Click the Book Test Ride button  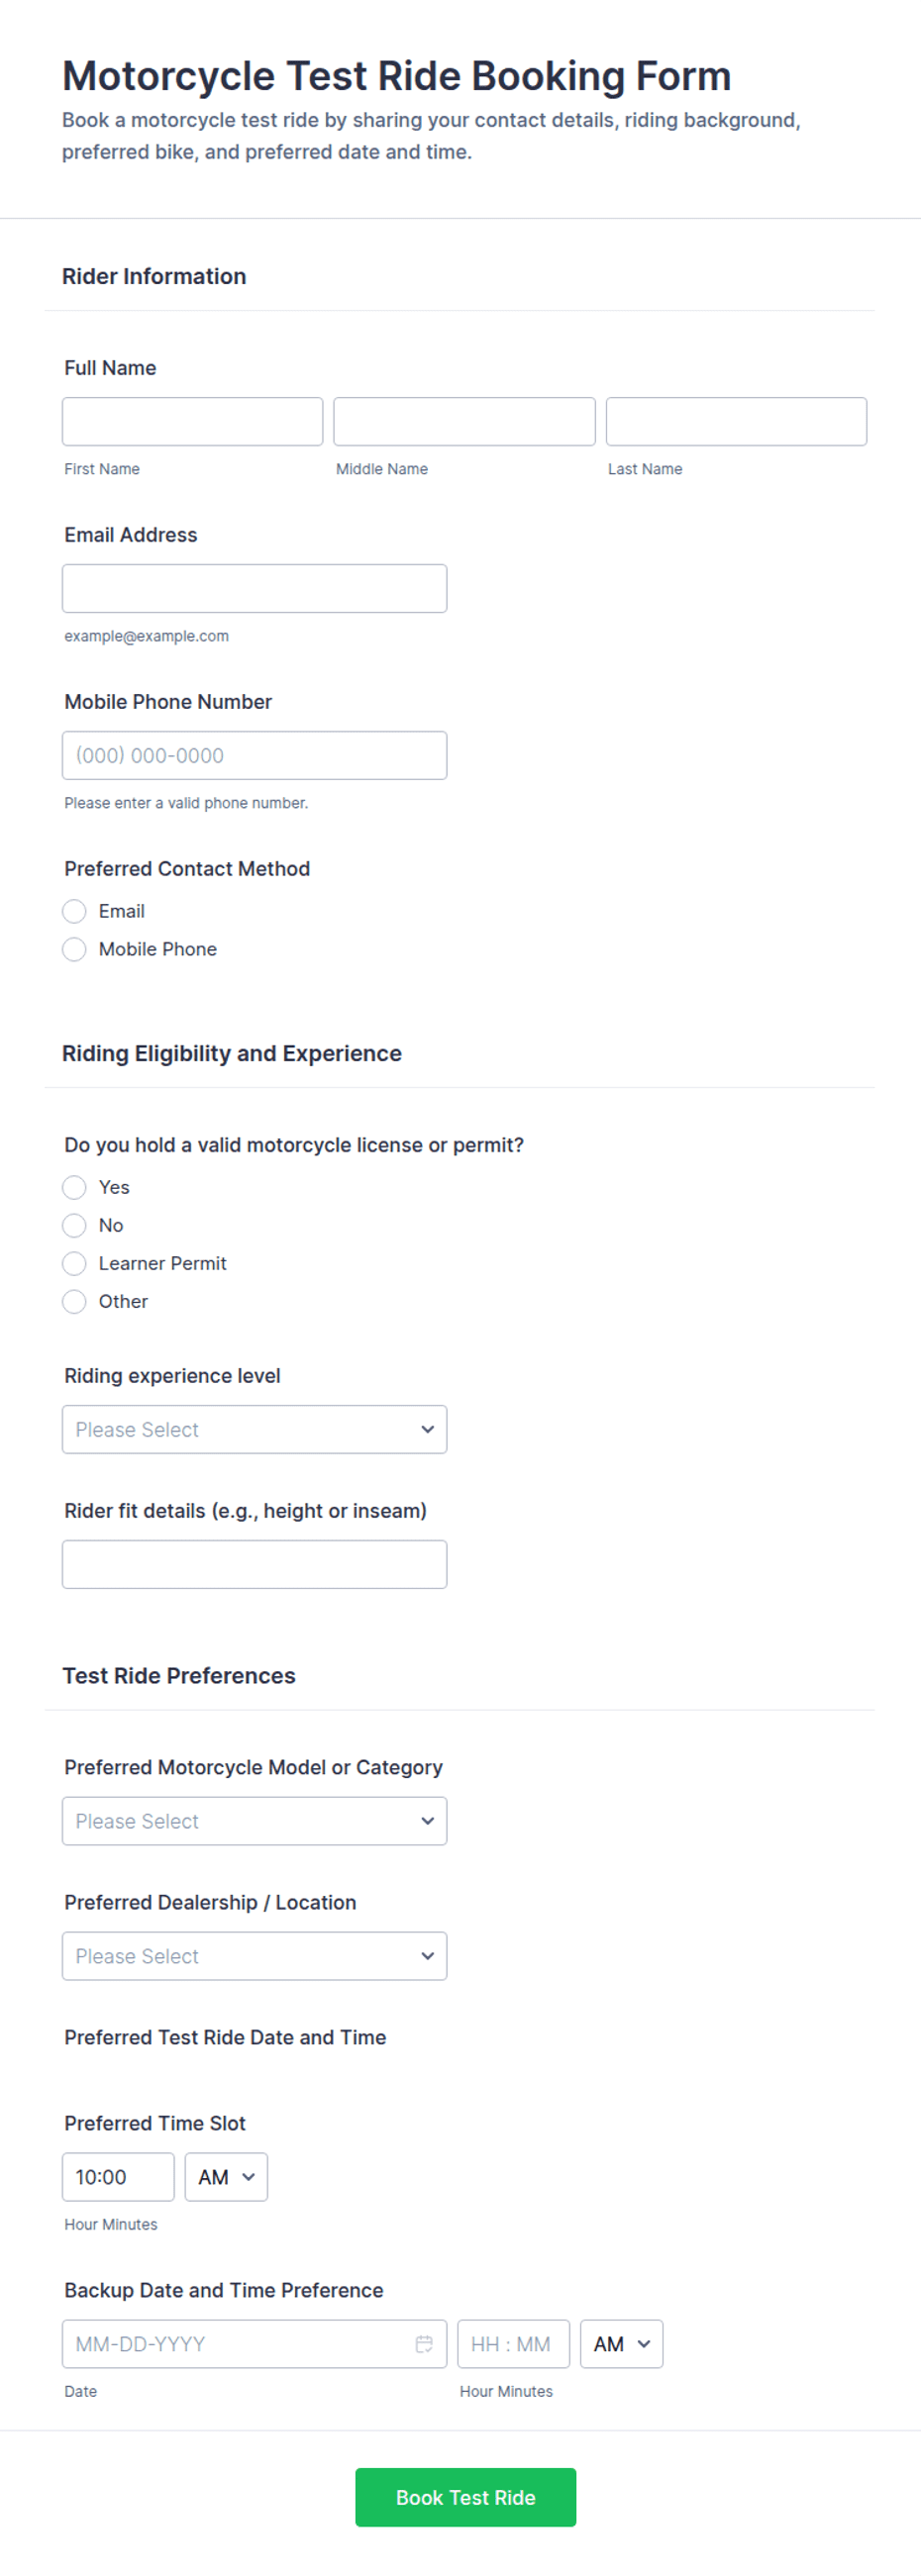click(x=465, y=2496)
